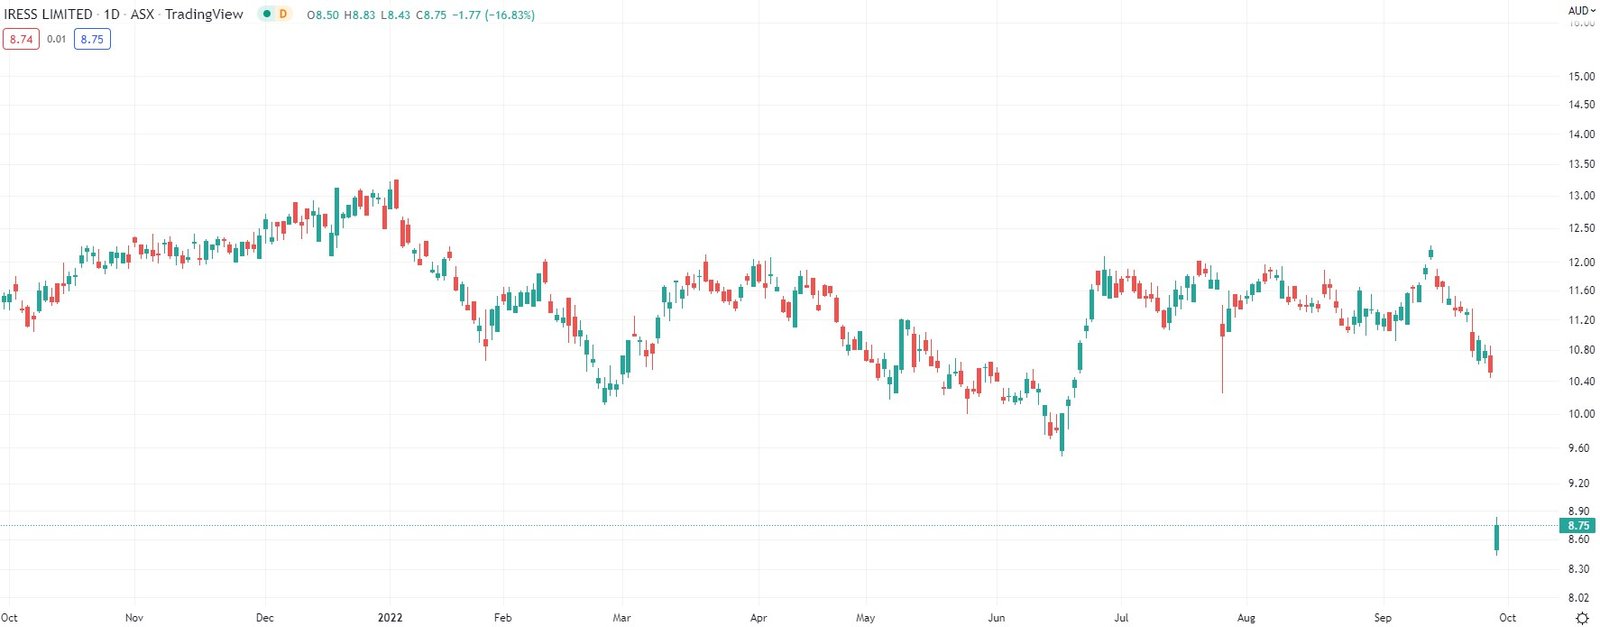Image resolution: width=1600 pixels, height=627 pixels.
Task: Click the 11.60 price axis label
Action: coord(1581,290)
